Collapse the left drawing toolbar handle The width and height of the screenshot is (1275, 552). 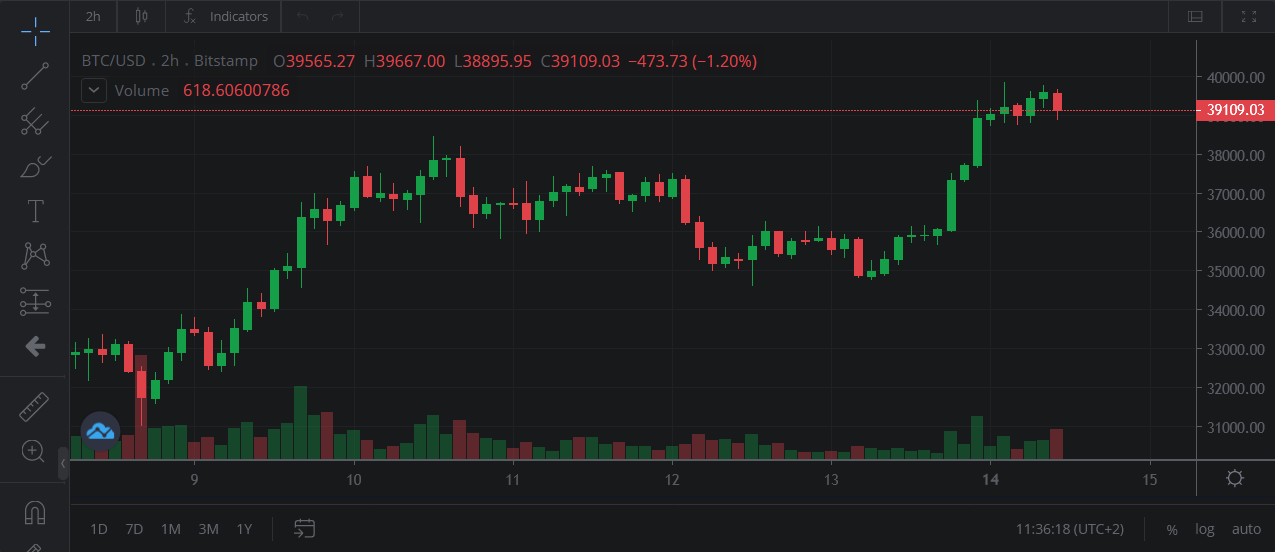63,464
